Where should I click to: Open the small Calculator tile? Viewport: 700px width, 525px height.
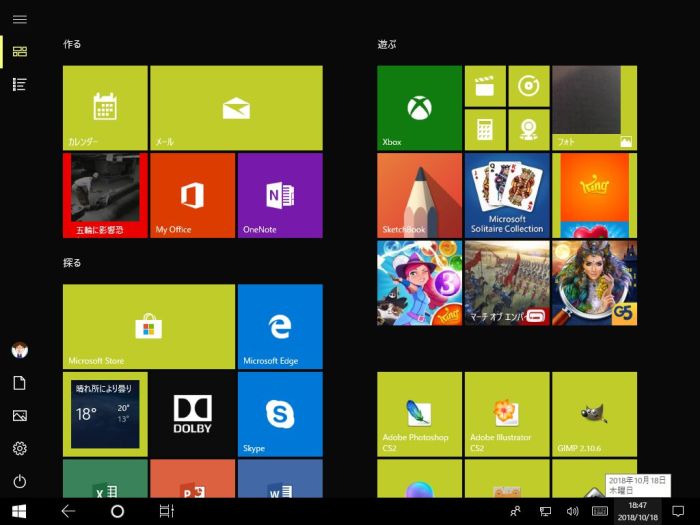tap(484, 130)
